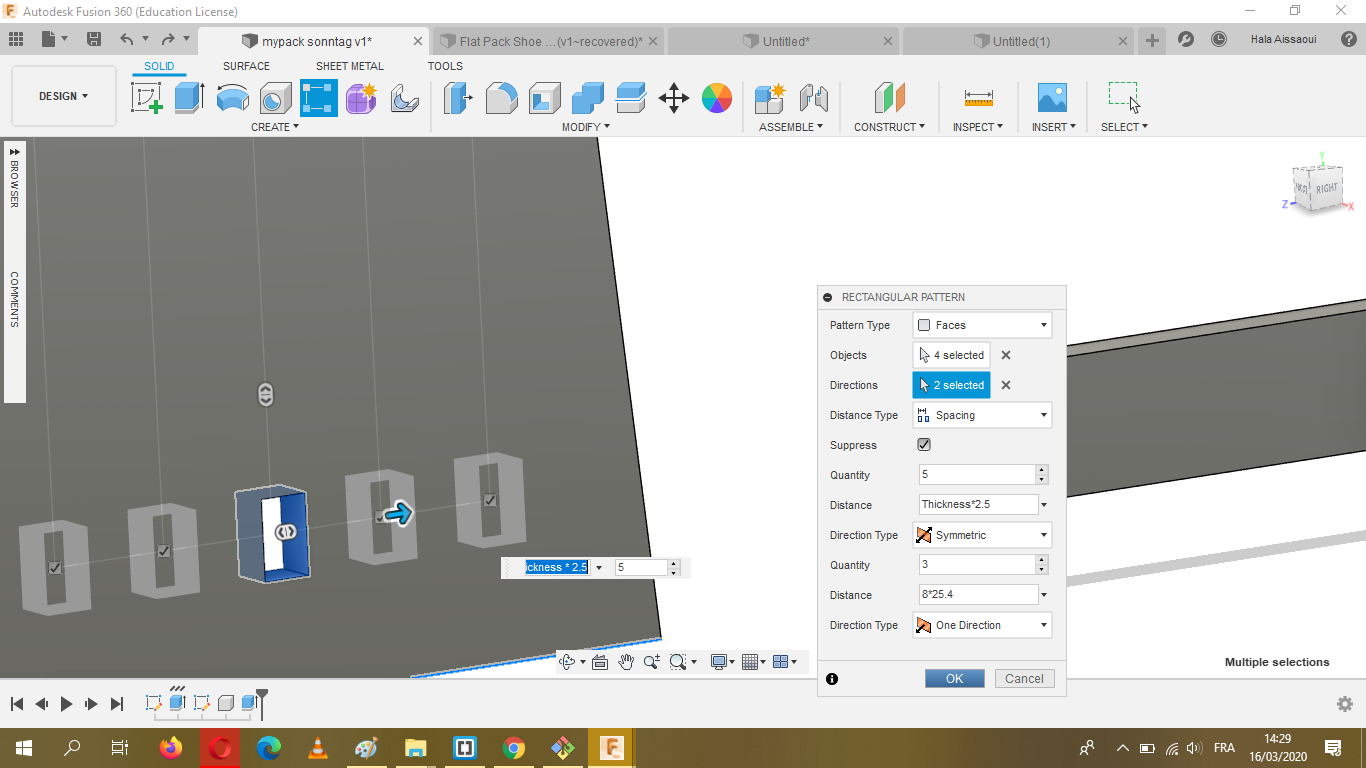
Task: Activate the Move/Copy tool
Action: pos(674,98)
